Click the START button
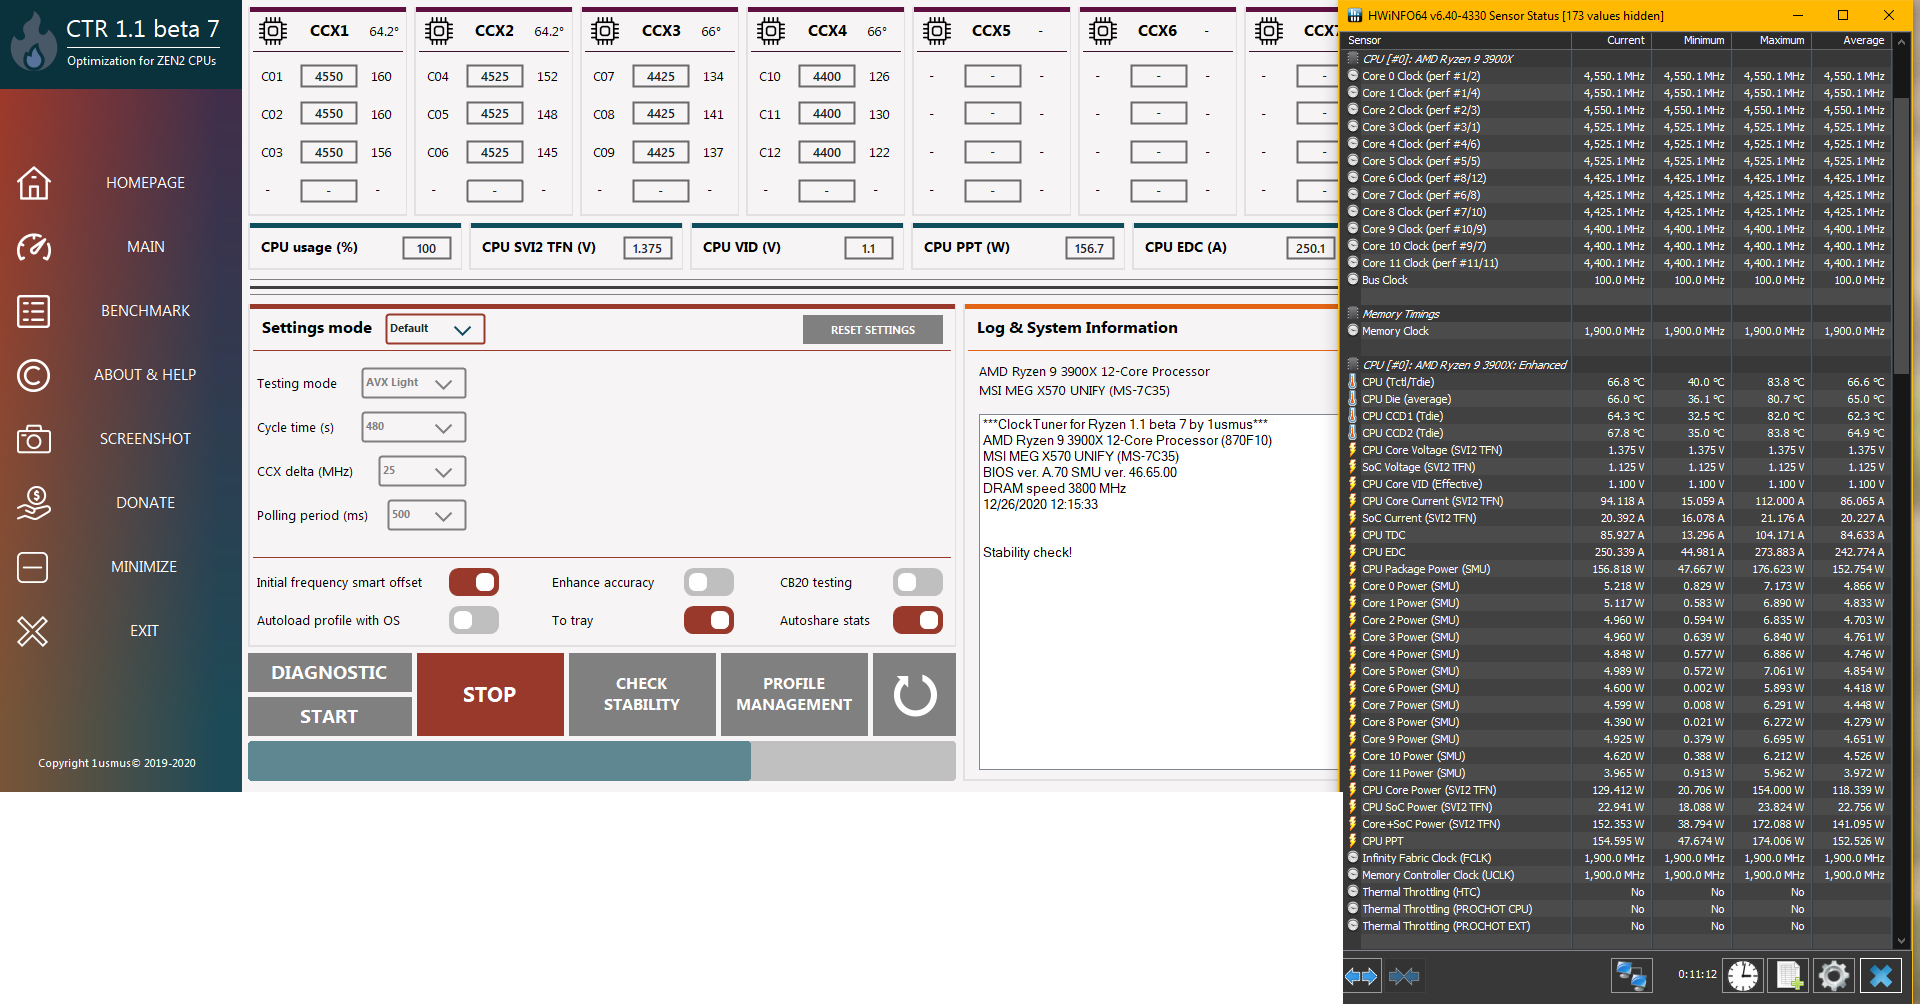 [329, 717]
